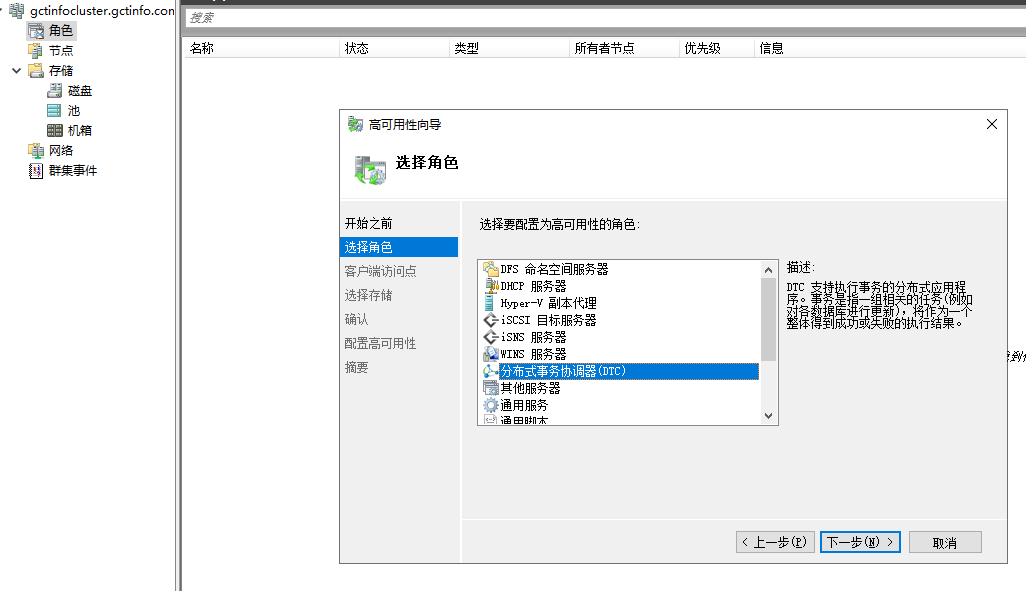Choose the Hyper-V 副本代理 role

548,303
